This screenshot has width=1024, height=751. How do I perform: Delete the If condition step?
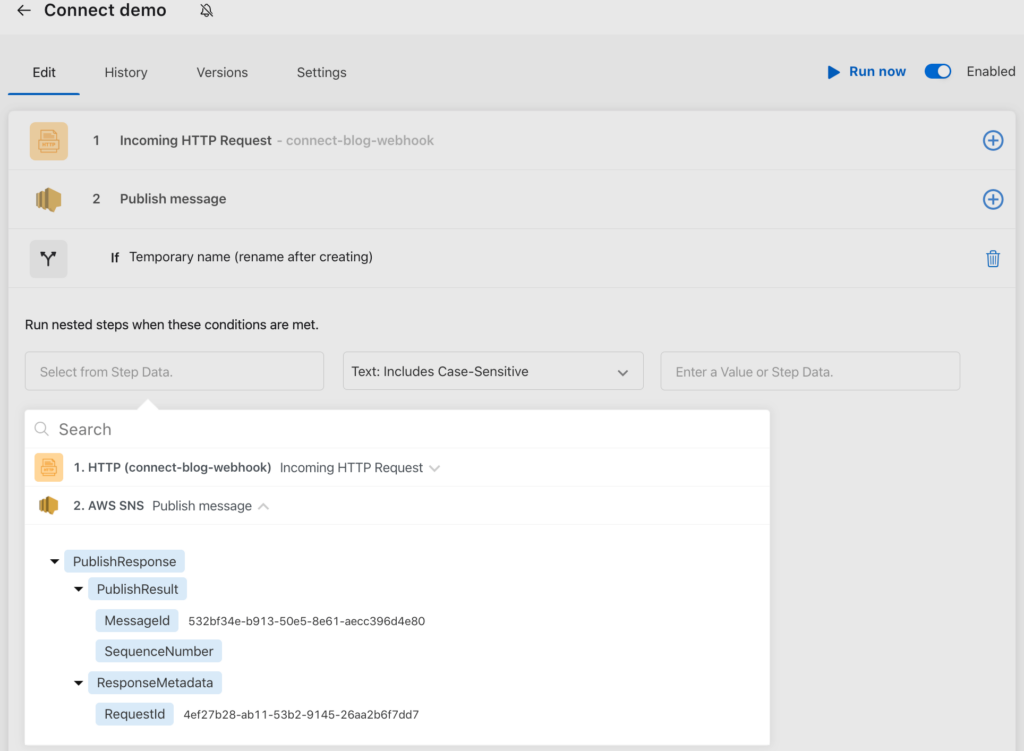pos(992,259)
